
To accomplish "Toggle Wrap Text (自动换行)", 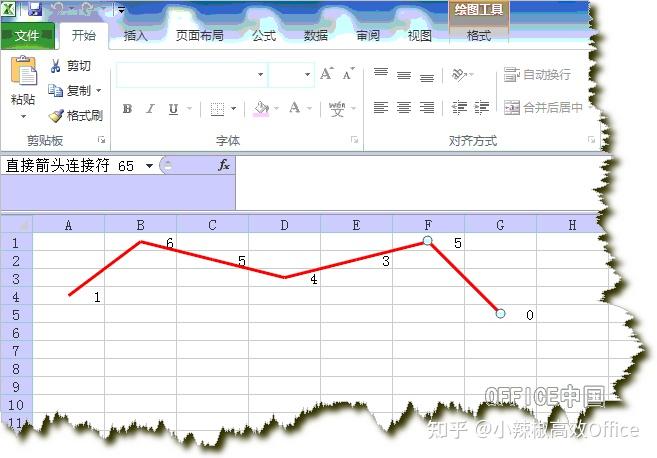I will (x=537, y=75).
